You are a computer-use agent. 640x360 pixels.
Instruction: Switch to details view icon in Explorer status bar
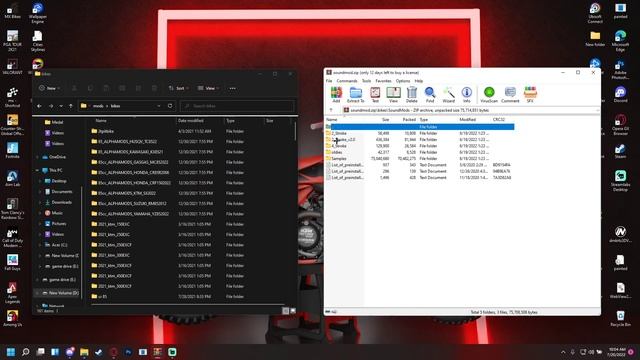tap(286, 311)
